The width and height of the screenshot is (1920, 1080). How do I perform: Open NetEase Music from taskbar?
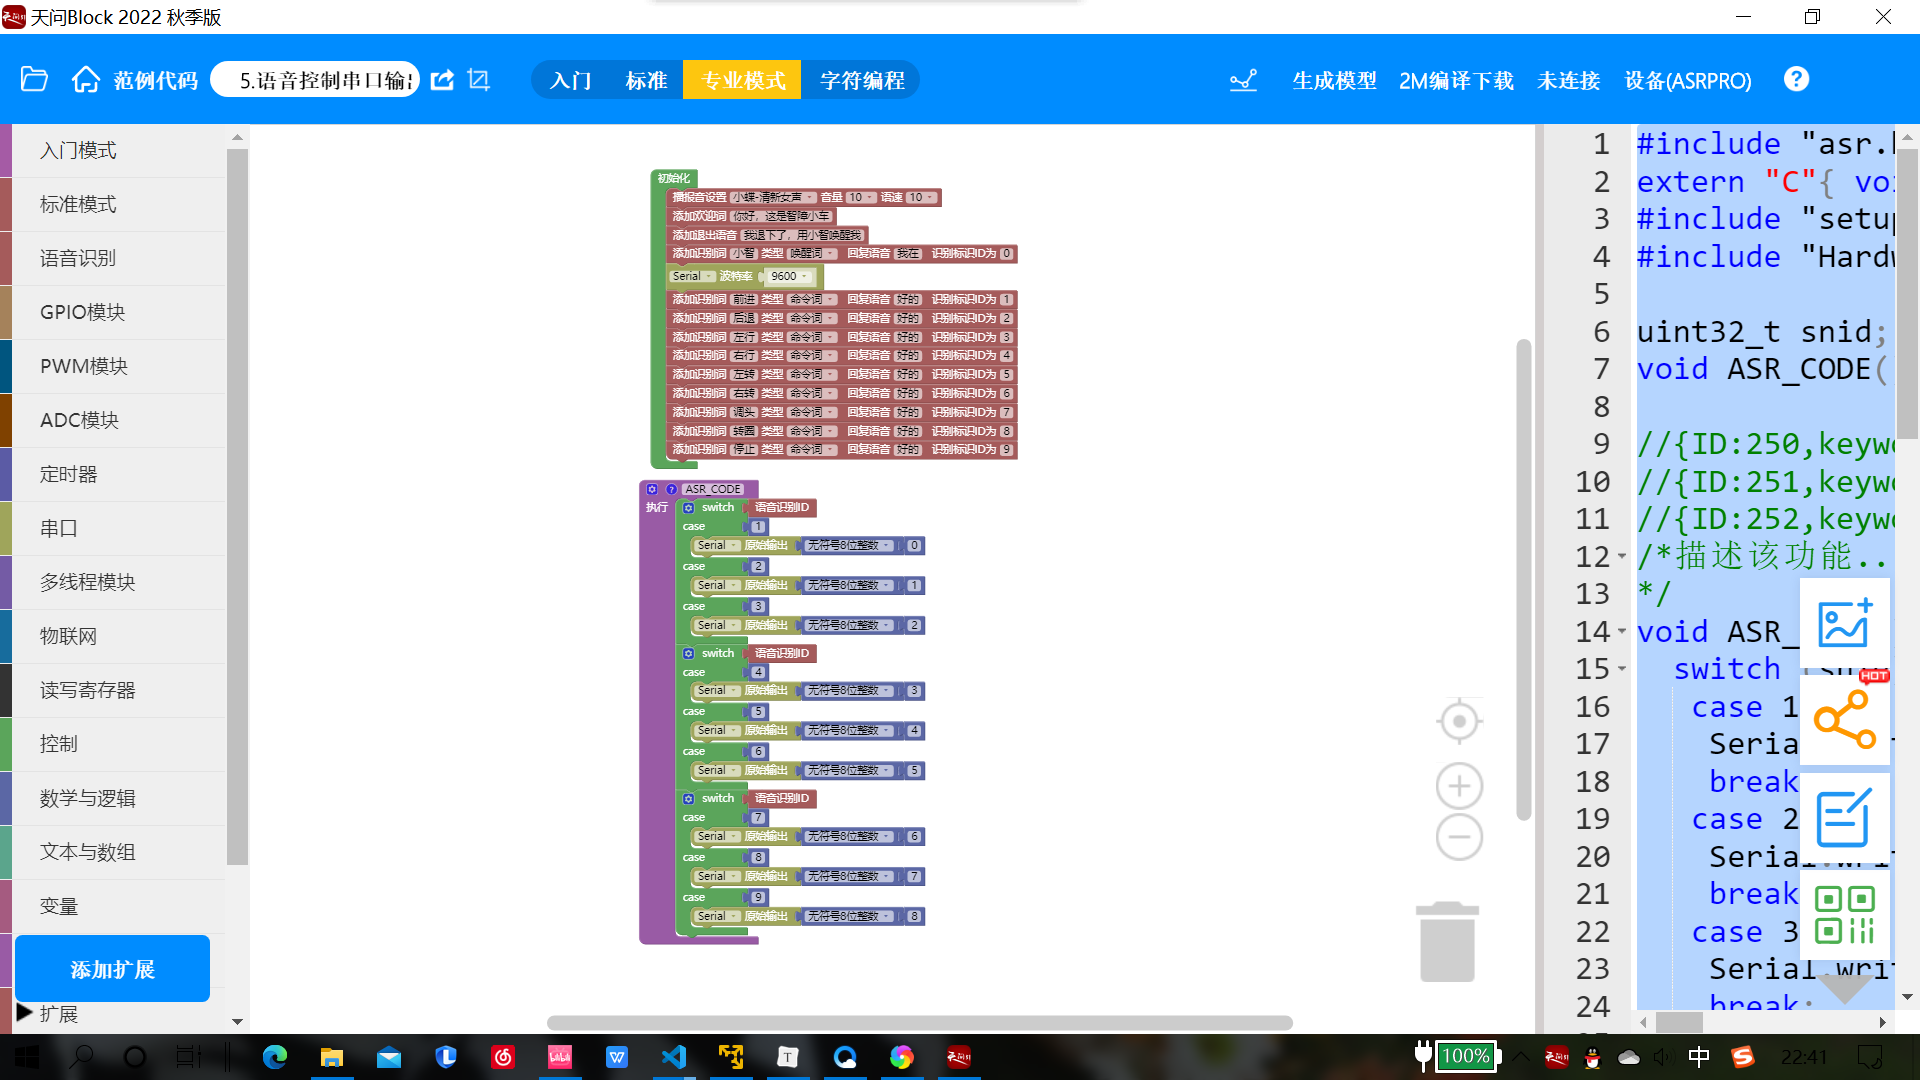click(x=503, y=1057)
